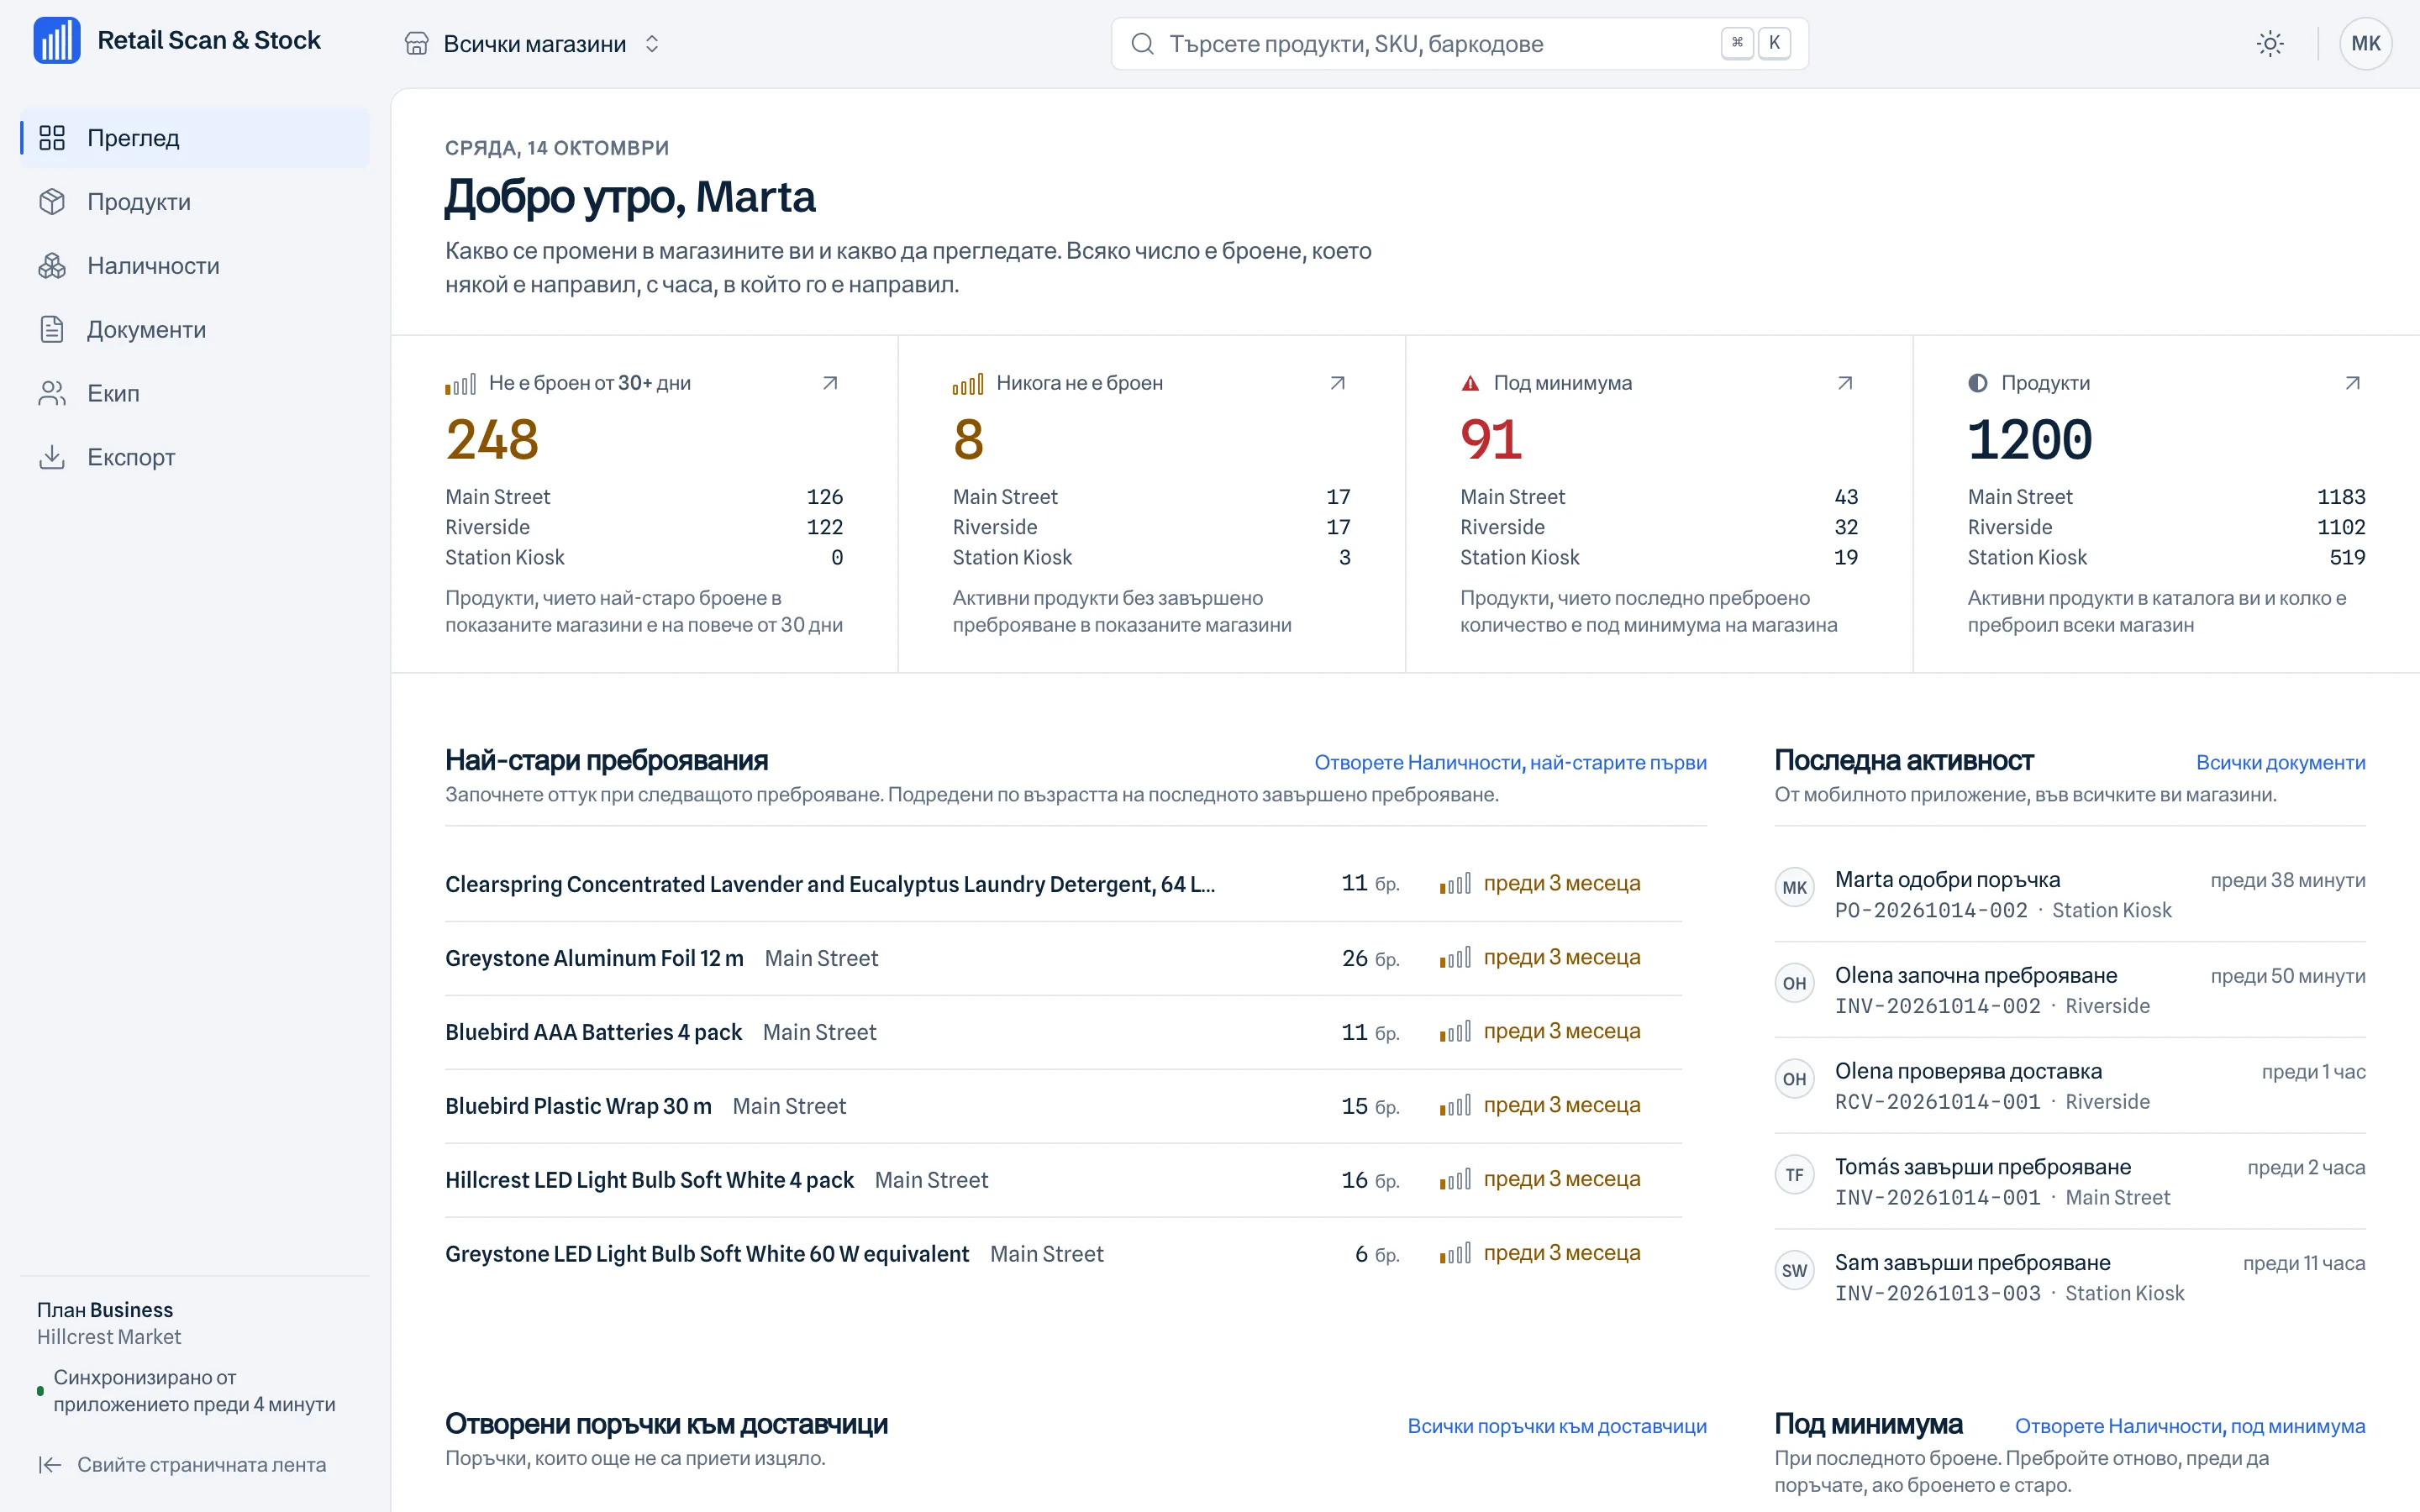Viewport: 2420px width, 1512px height.
Task: Open Greystone LED Light Bulb 60 W equivalent row
Action: [x=1063, y=1254]
